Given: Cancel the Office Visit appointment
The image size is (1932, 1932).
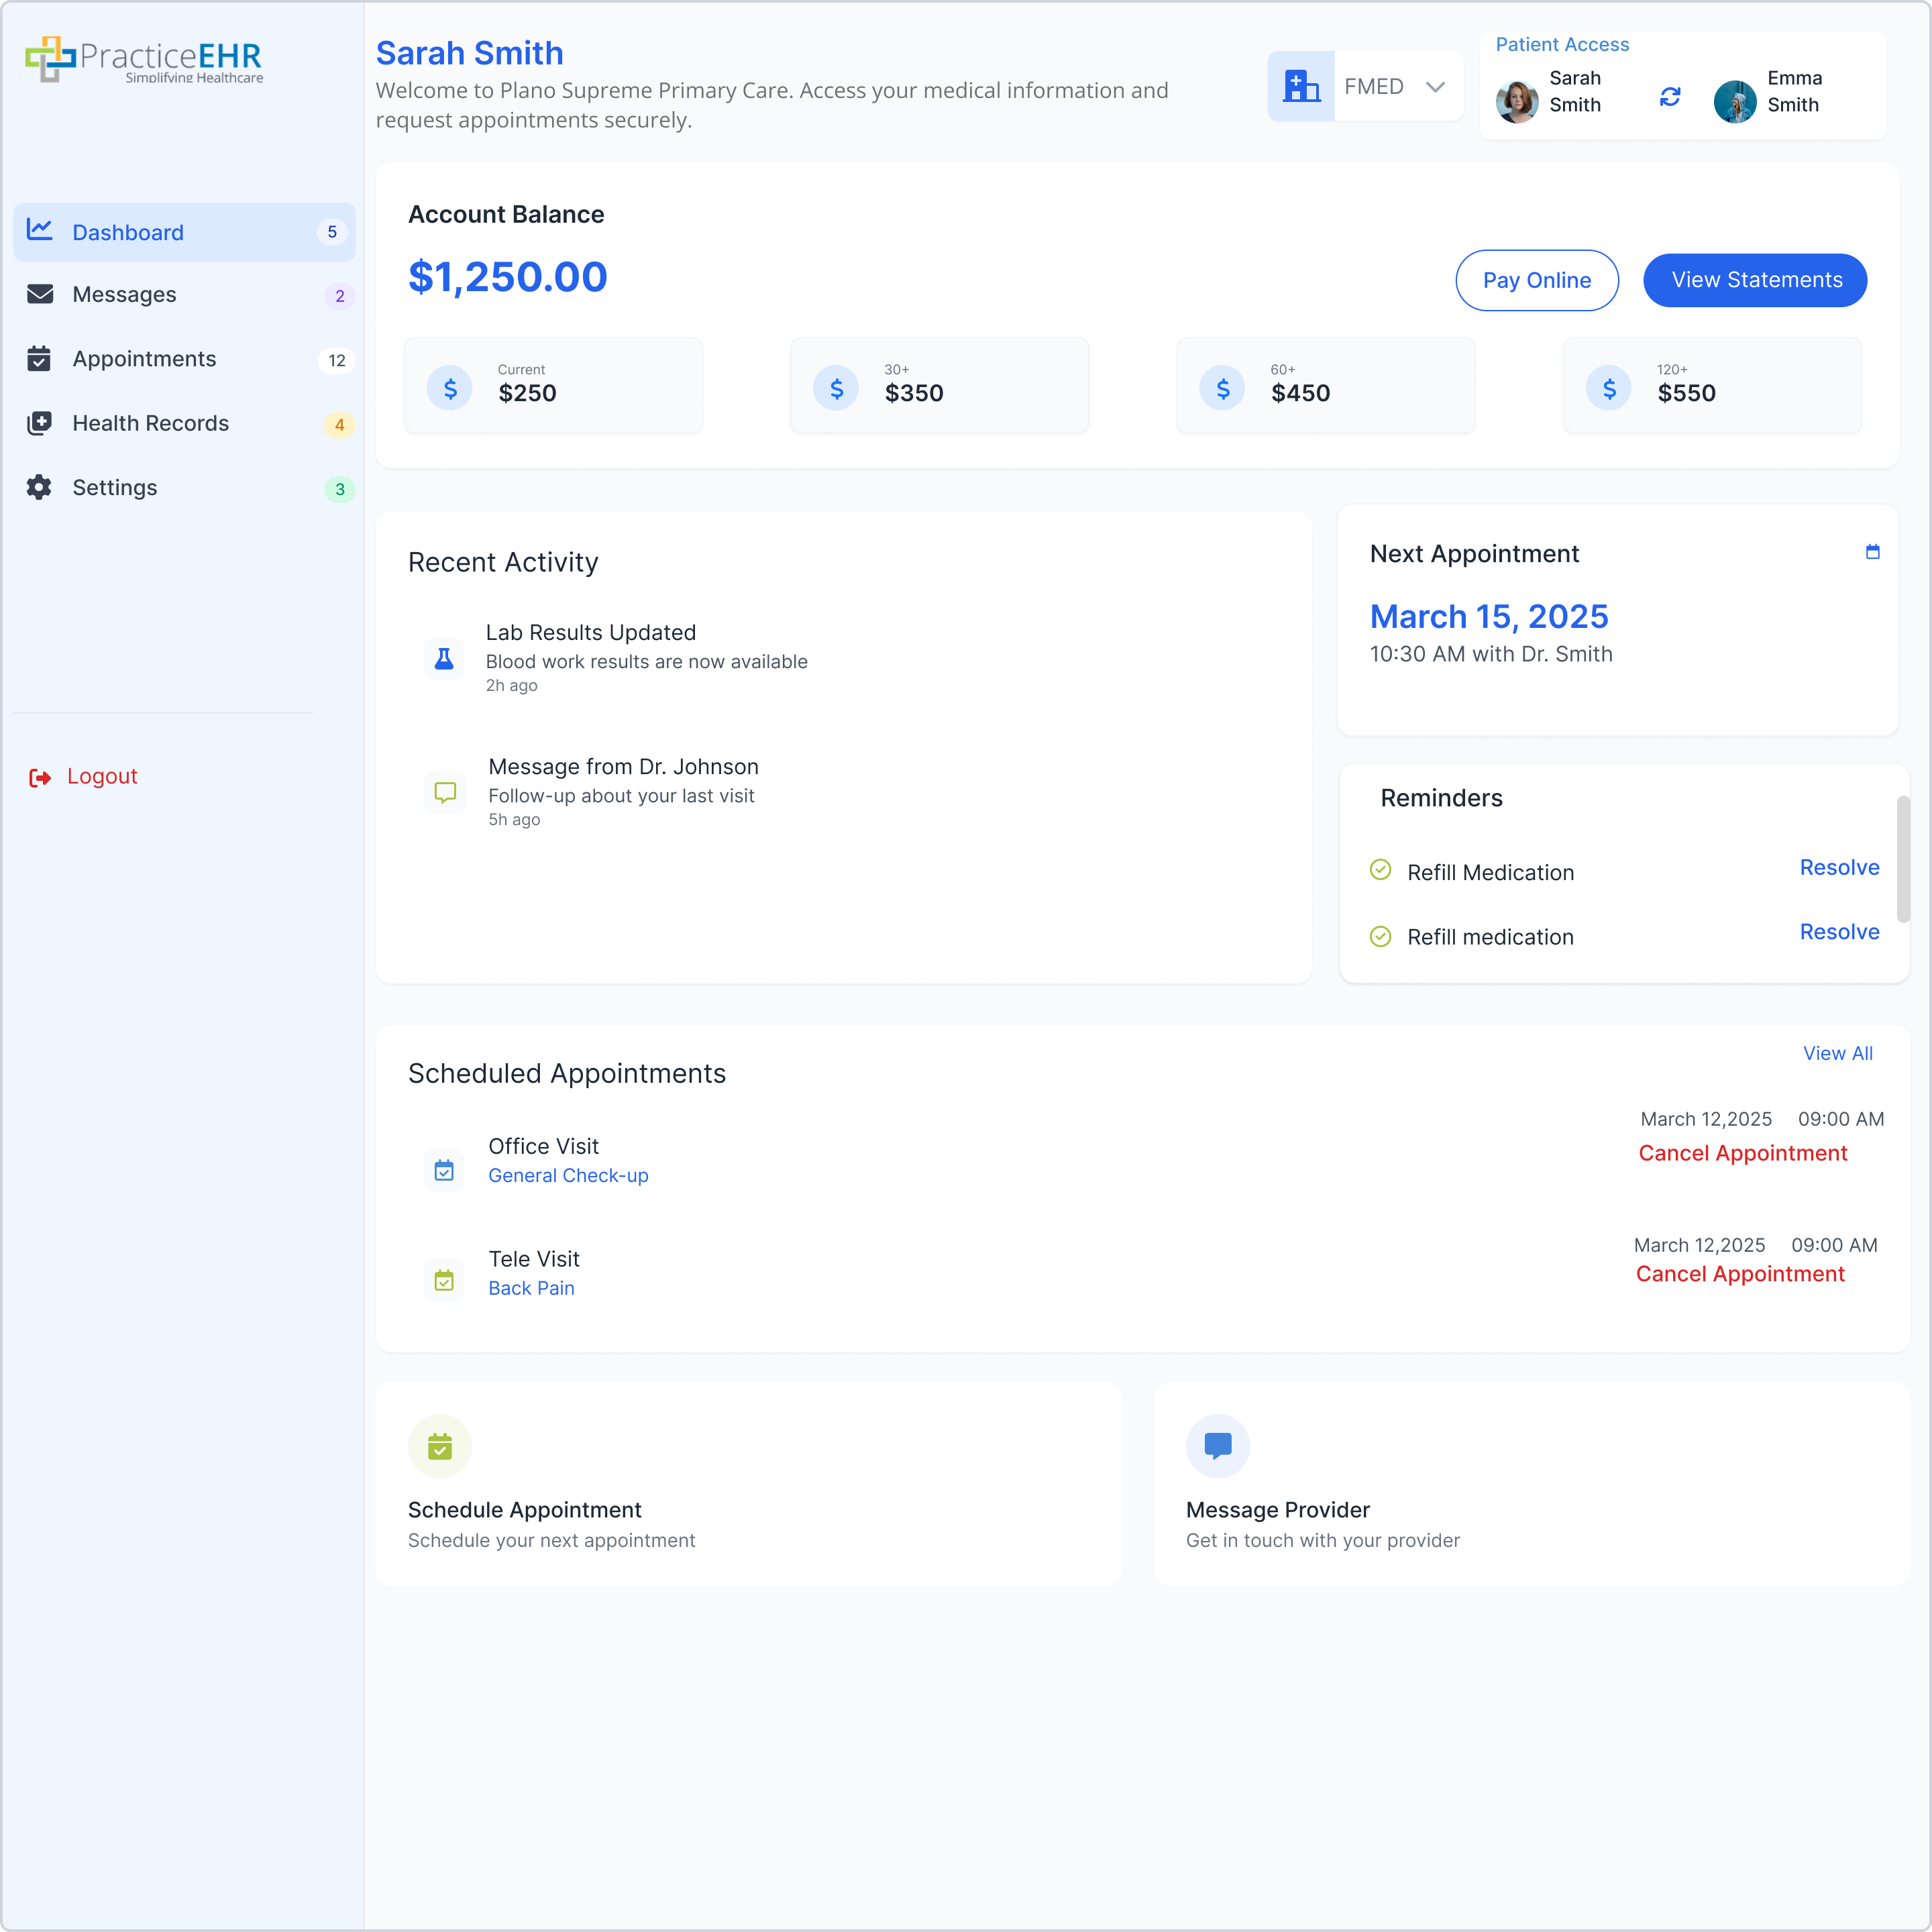Looking at the screenshot, I should tap(1742, 1152).
